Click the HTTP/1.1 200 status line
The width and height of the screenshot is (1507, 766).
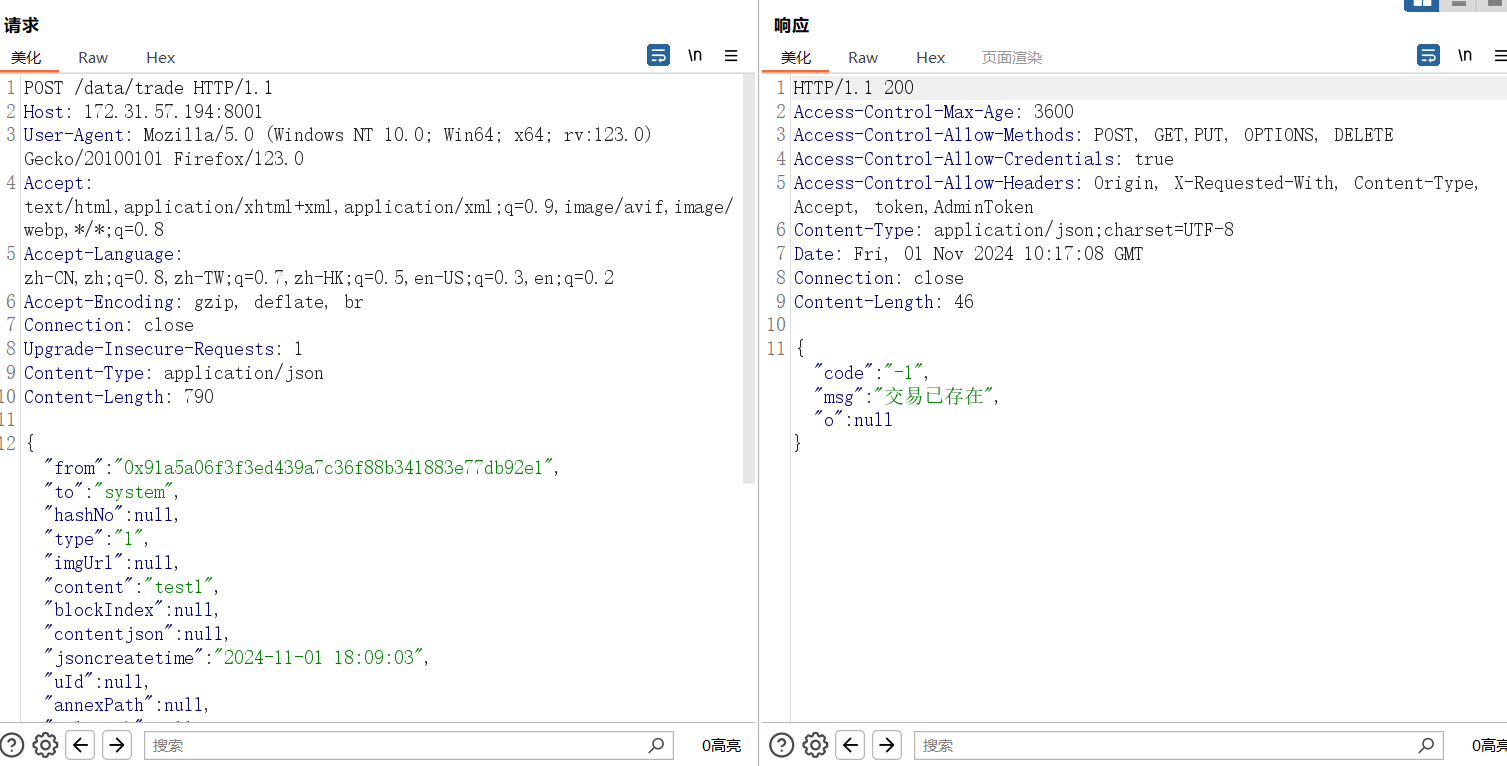[x=854, y=88]
